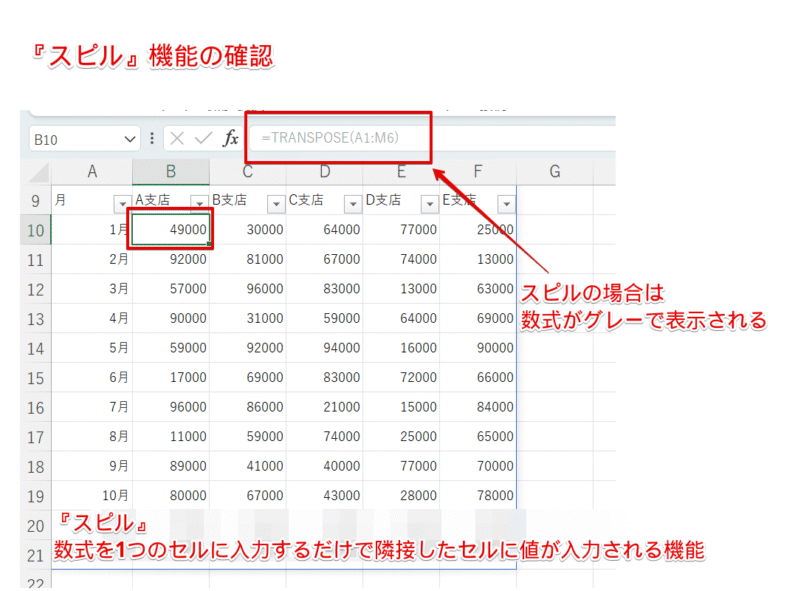Select row 14 header

35,348
